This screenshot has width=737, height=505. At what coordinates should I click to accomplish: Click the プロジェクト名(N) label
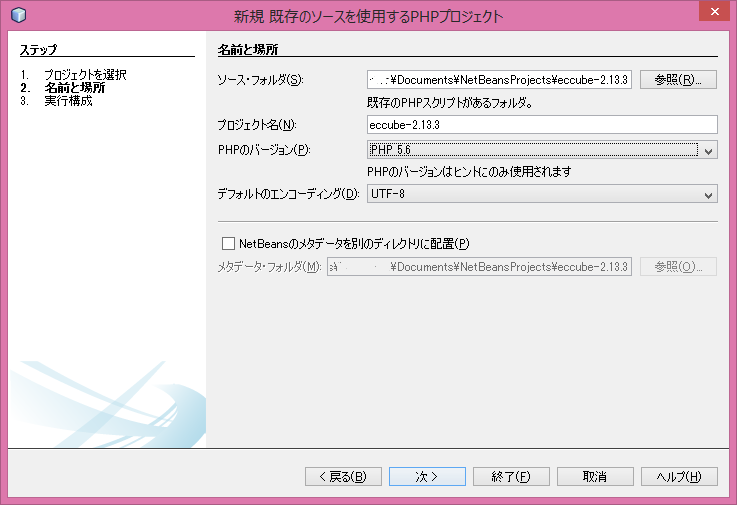[257, 125]
